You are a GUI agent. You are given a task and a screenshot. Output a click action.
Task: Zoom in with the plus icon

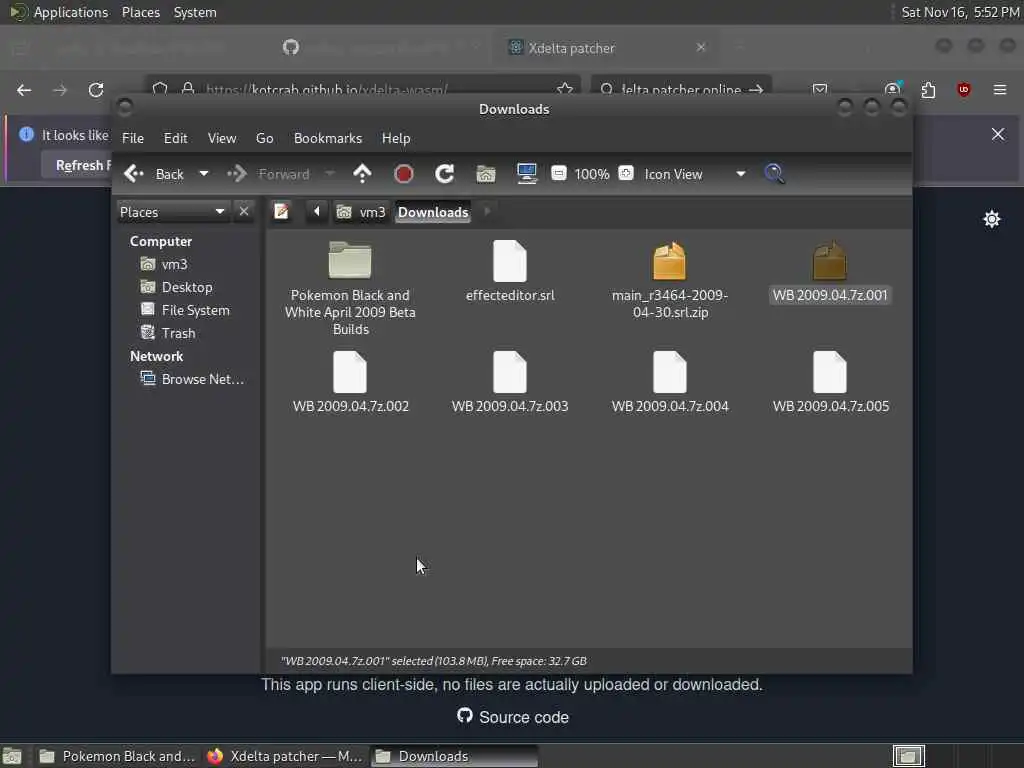coord(626,173)
